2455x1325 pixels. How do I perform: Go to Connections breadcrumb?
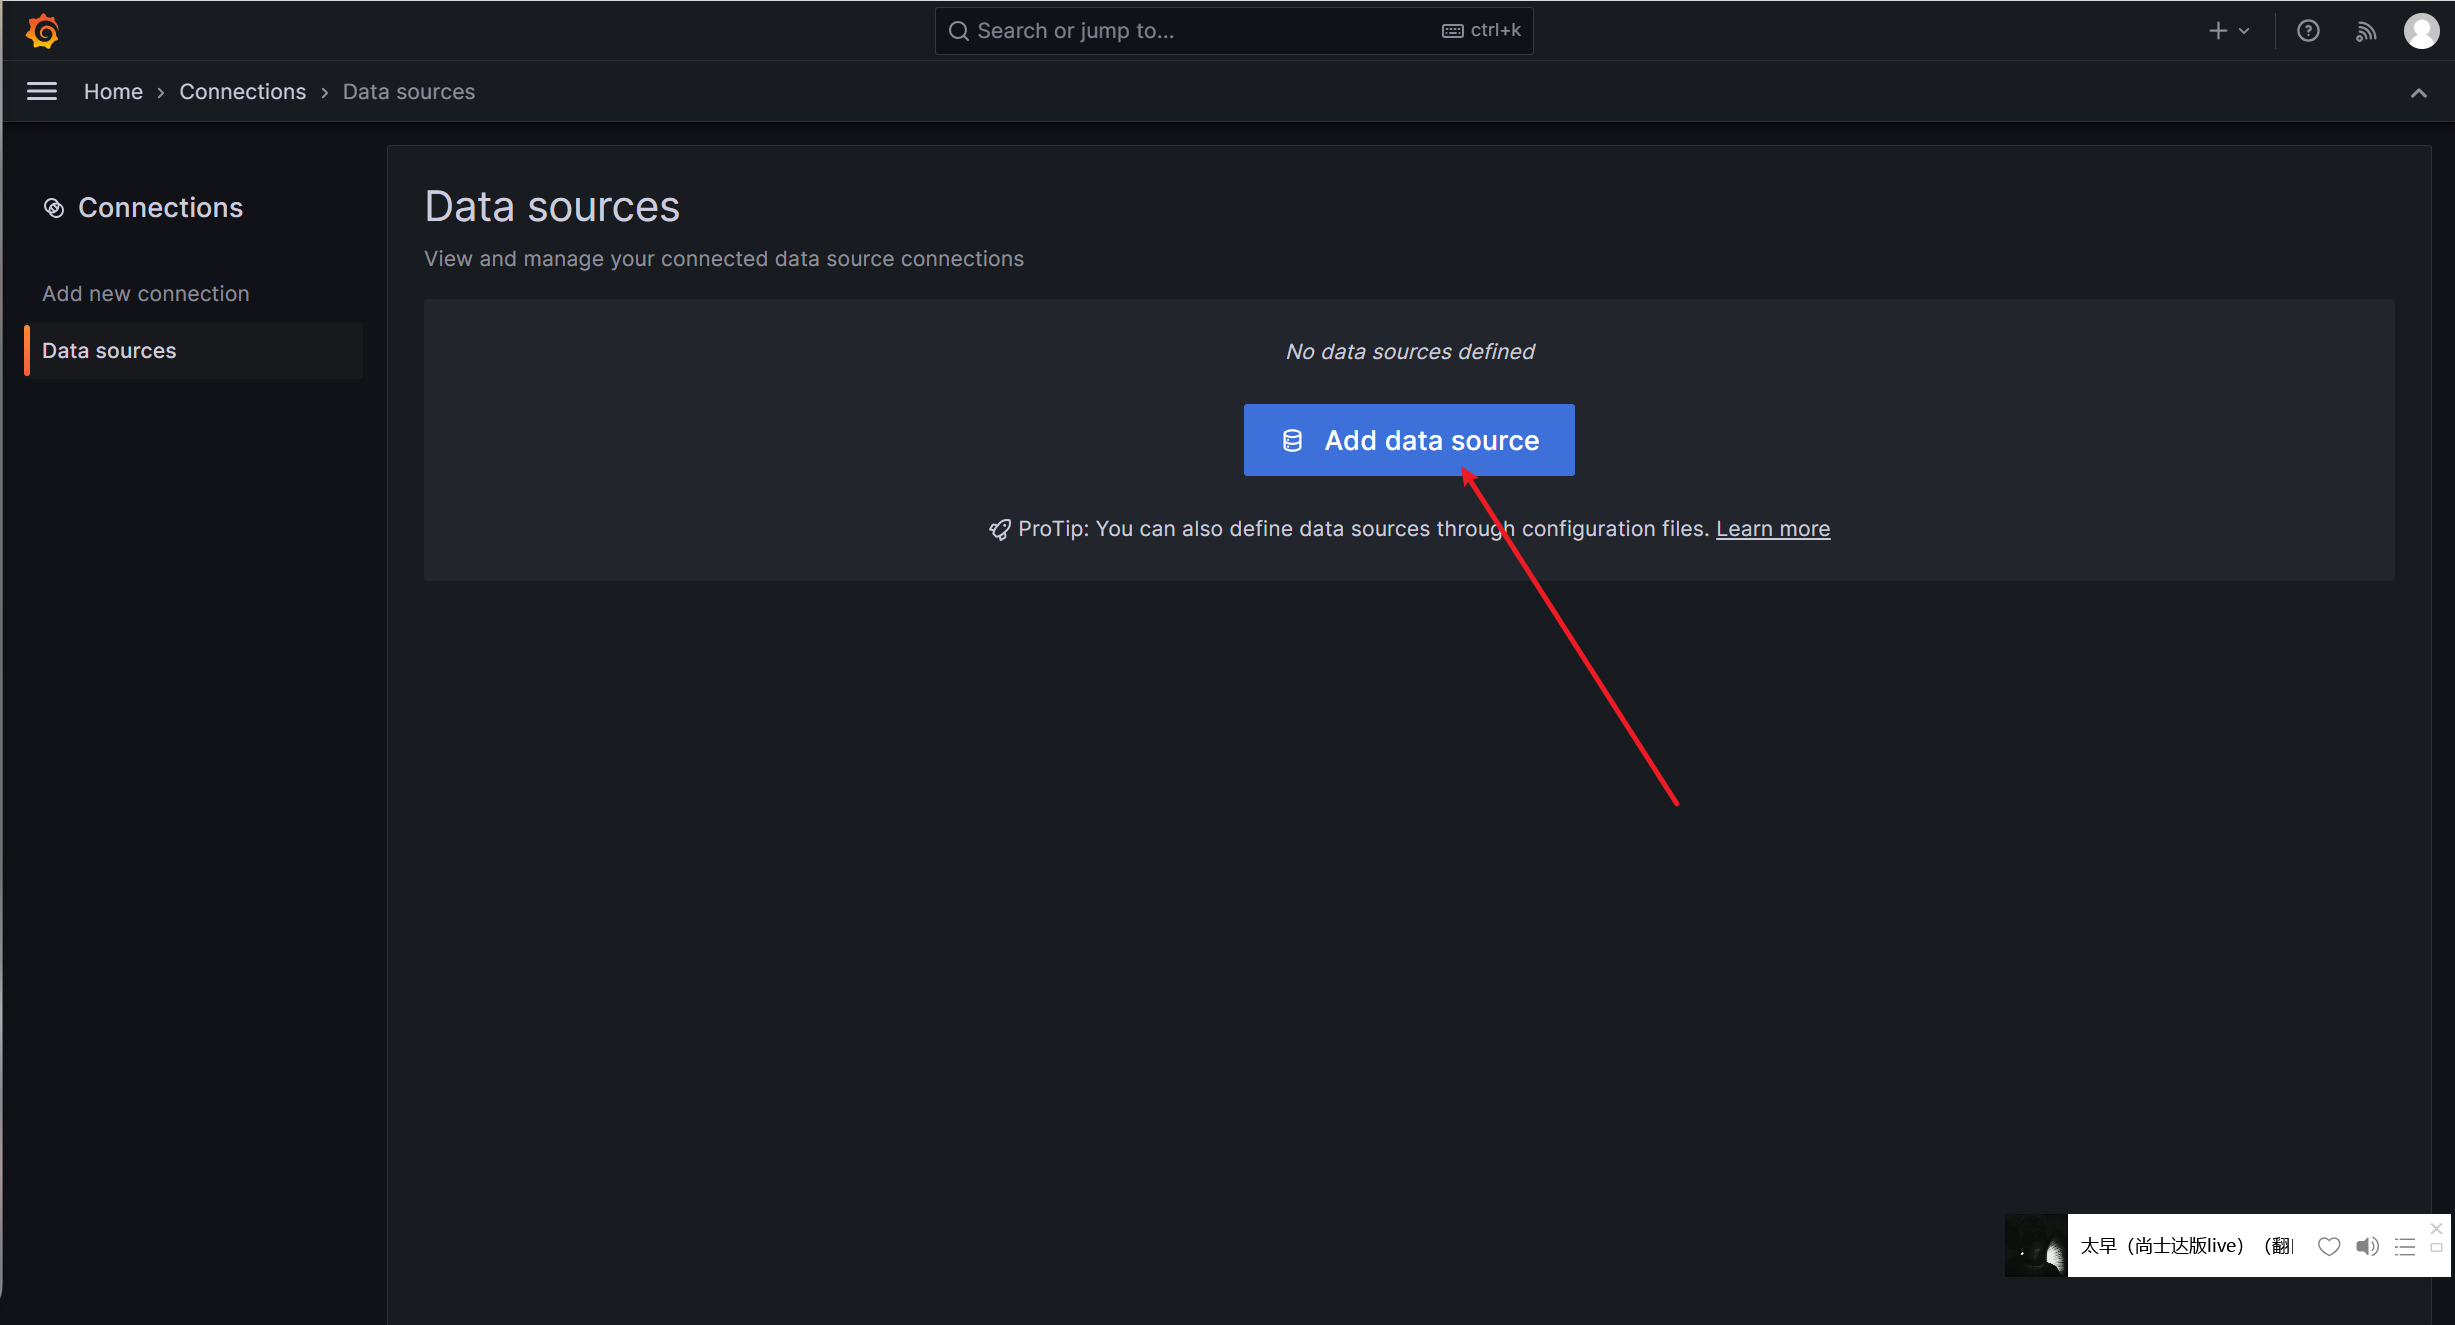(x=242, y=91)
